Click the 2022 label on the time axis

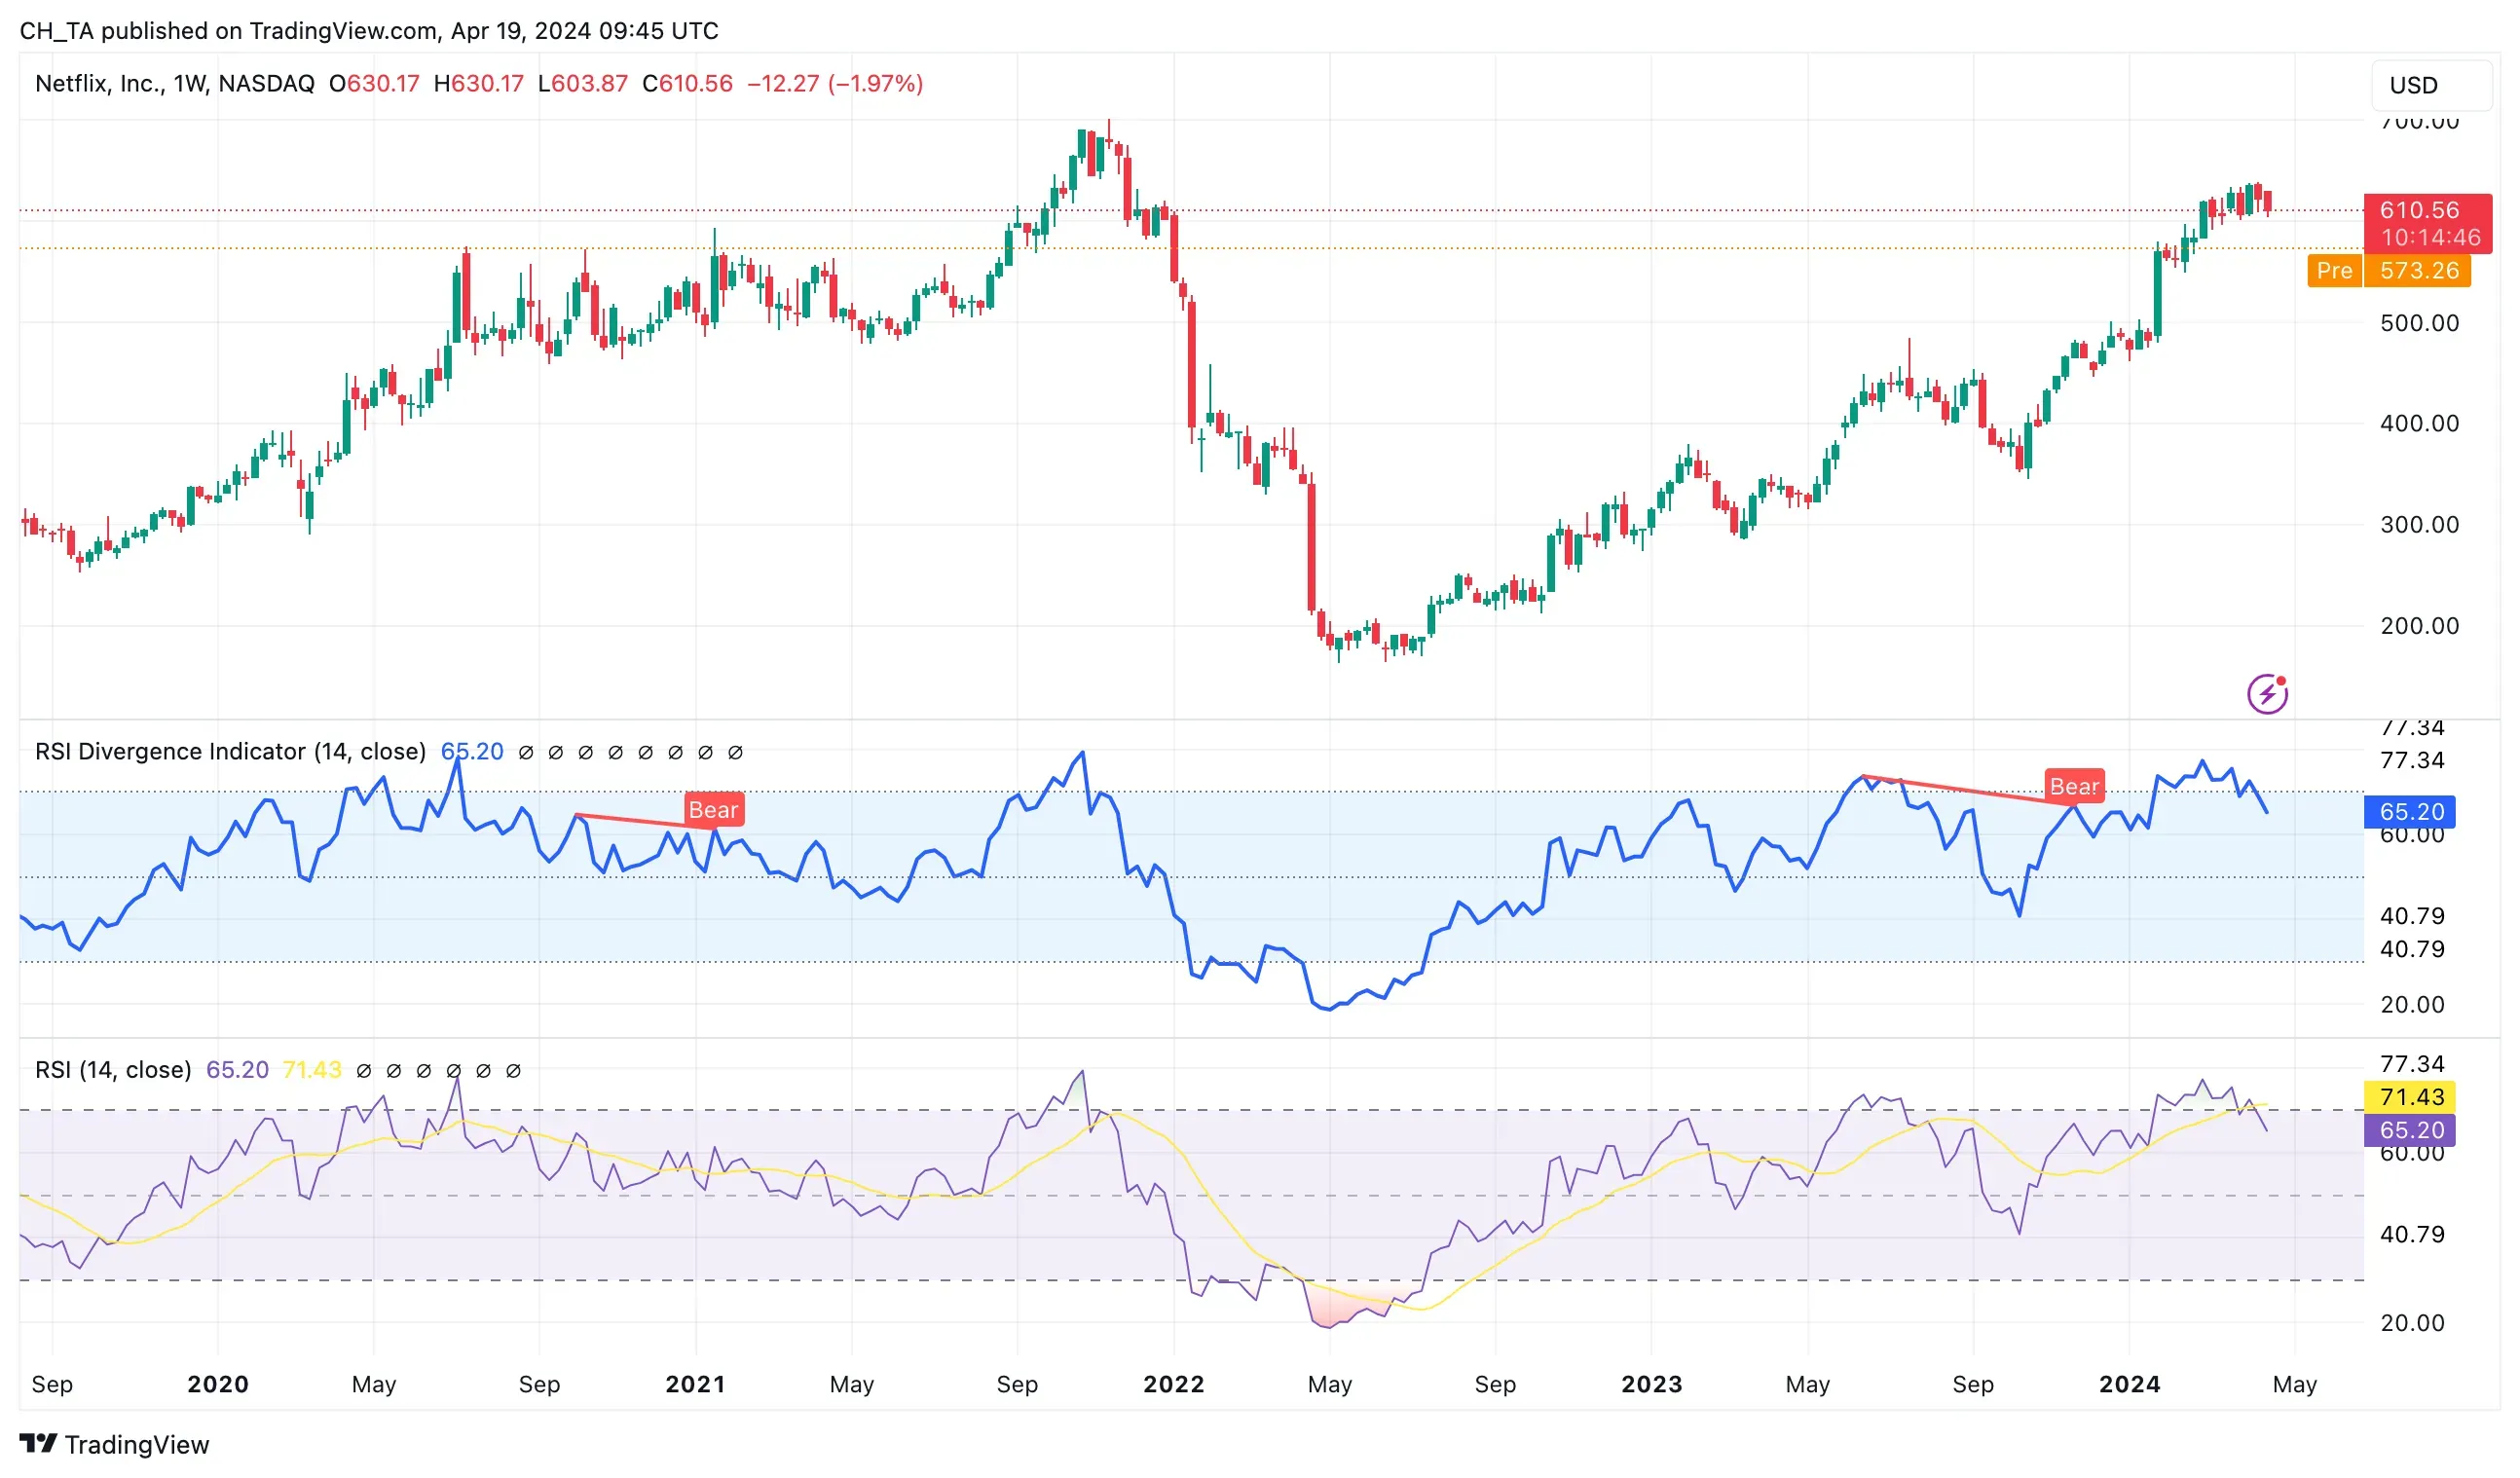pos(1173,1384)
